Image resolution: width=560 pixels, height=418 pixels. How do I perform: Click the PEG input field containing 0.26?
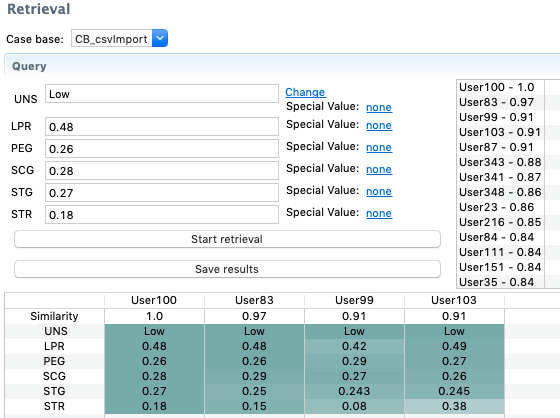pyautogui.click(x=162, y=149)
